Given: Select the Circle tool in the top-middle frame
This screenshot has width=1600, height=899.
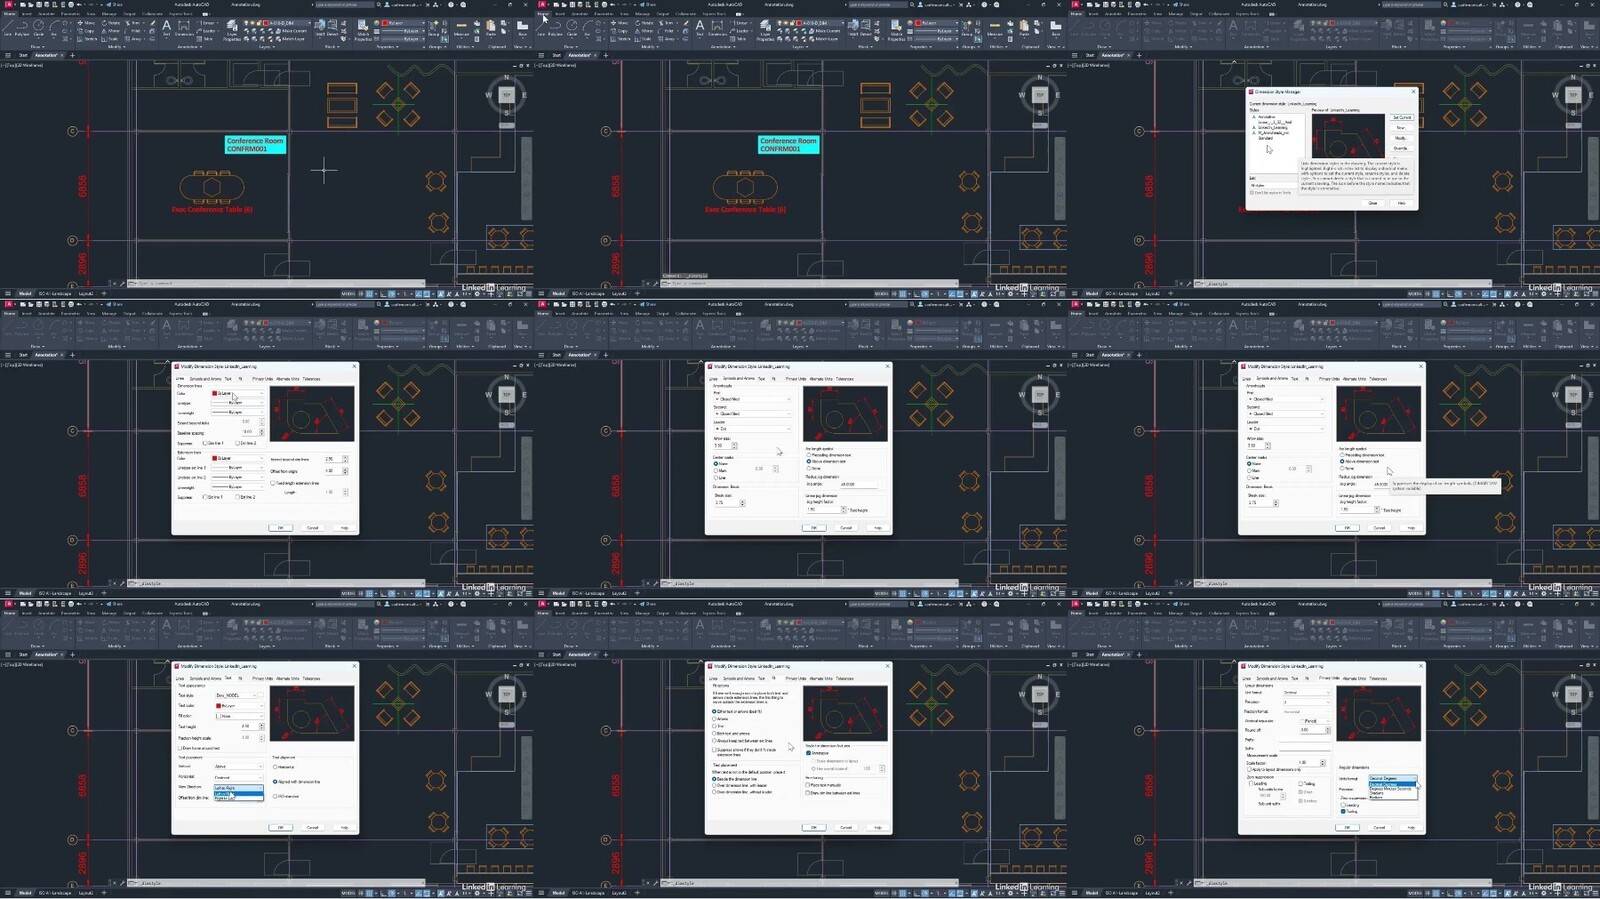Looking at the screenshot, I should (572, 27).
